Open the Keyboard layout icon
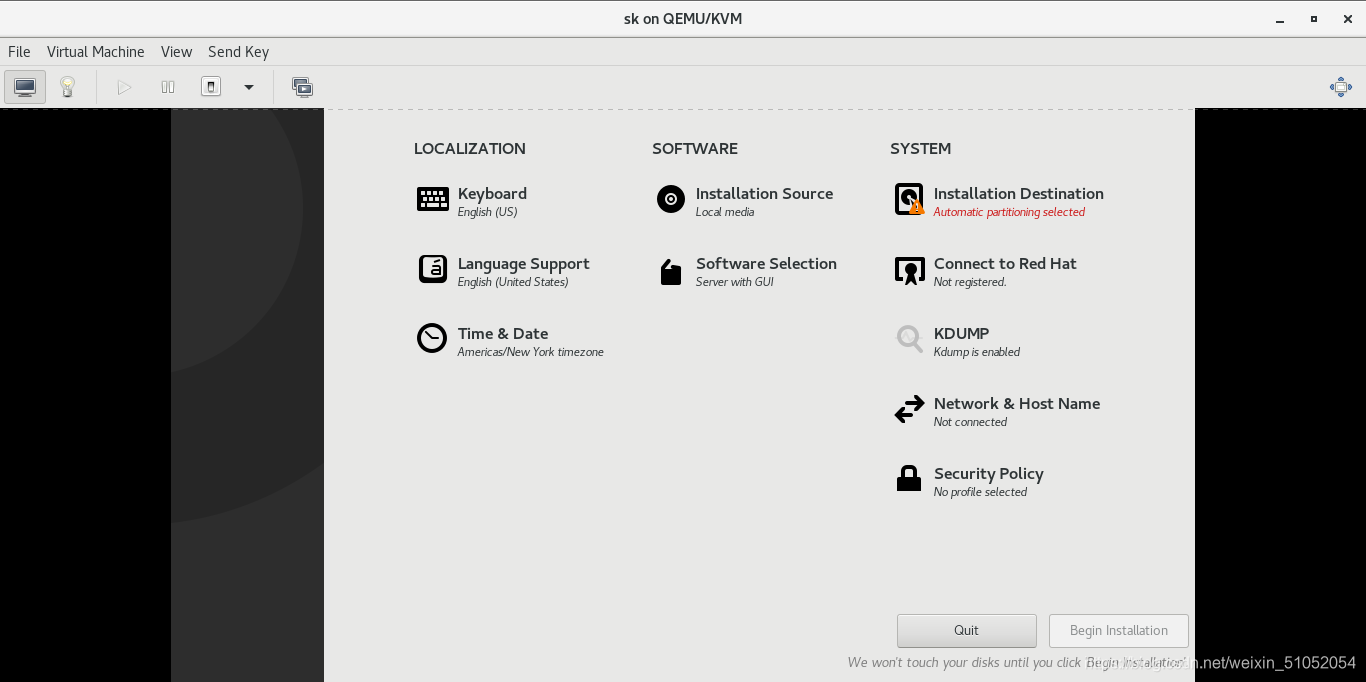Image resolution: width=1366 pixels, height=682 pixels. (x=433, y=199)
